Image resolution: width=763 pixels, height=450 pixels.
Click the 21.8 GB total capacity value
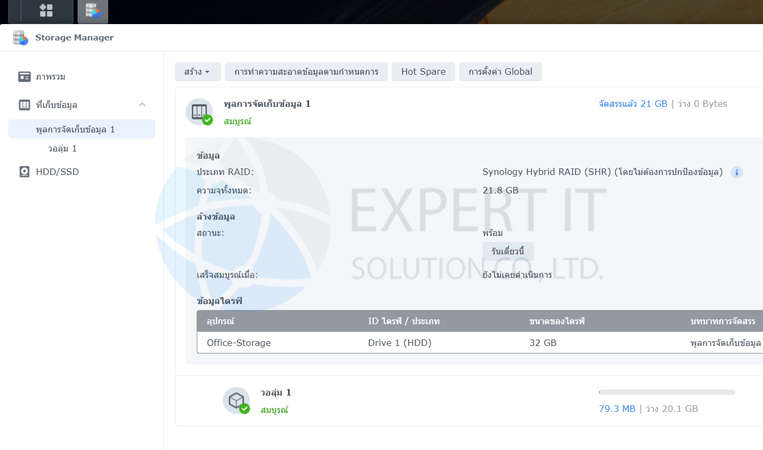click(x=500, y=190)
